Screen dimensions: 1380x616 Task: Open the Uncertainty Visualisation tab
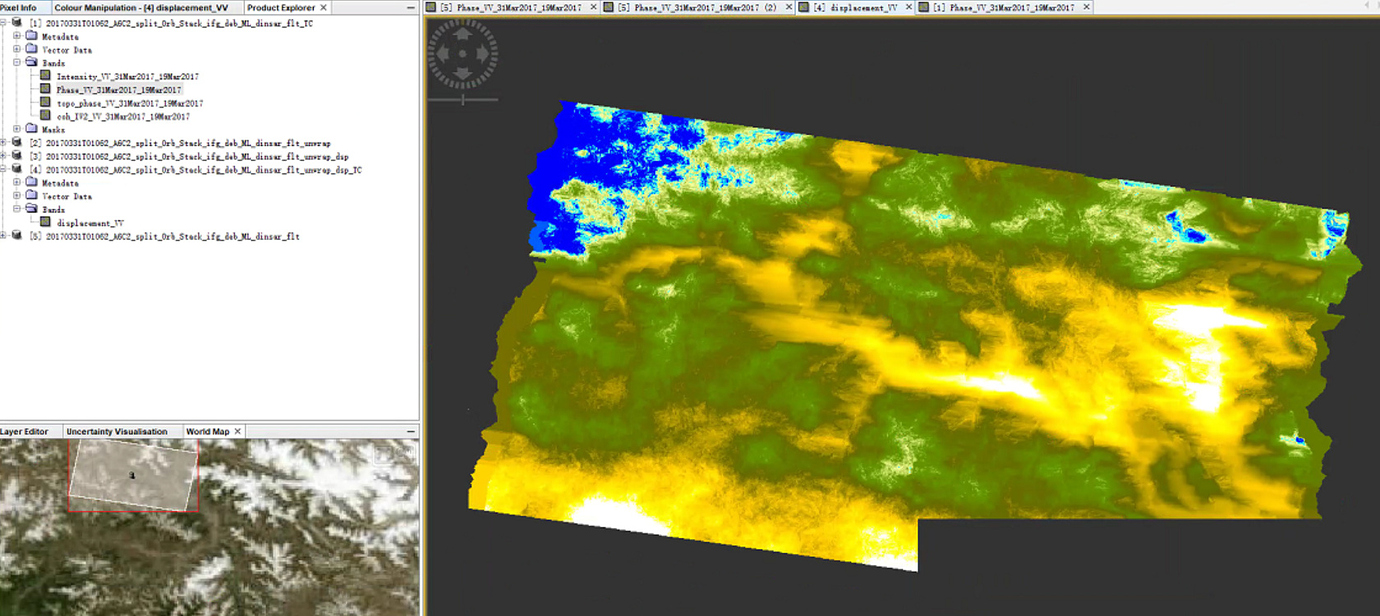click(x=117, y=432)
